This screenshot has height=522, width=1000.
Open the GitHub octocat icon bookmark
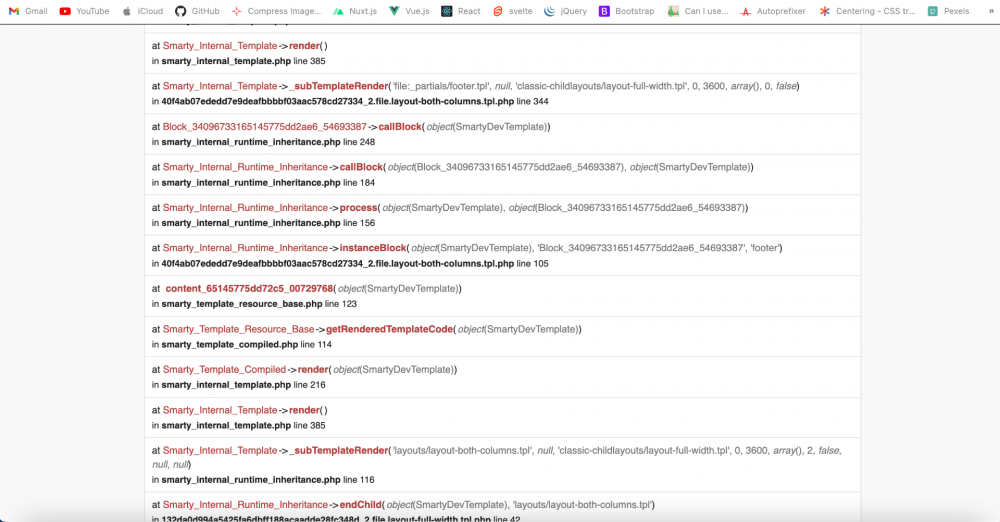180,11
